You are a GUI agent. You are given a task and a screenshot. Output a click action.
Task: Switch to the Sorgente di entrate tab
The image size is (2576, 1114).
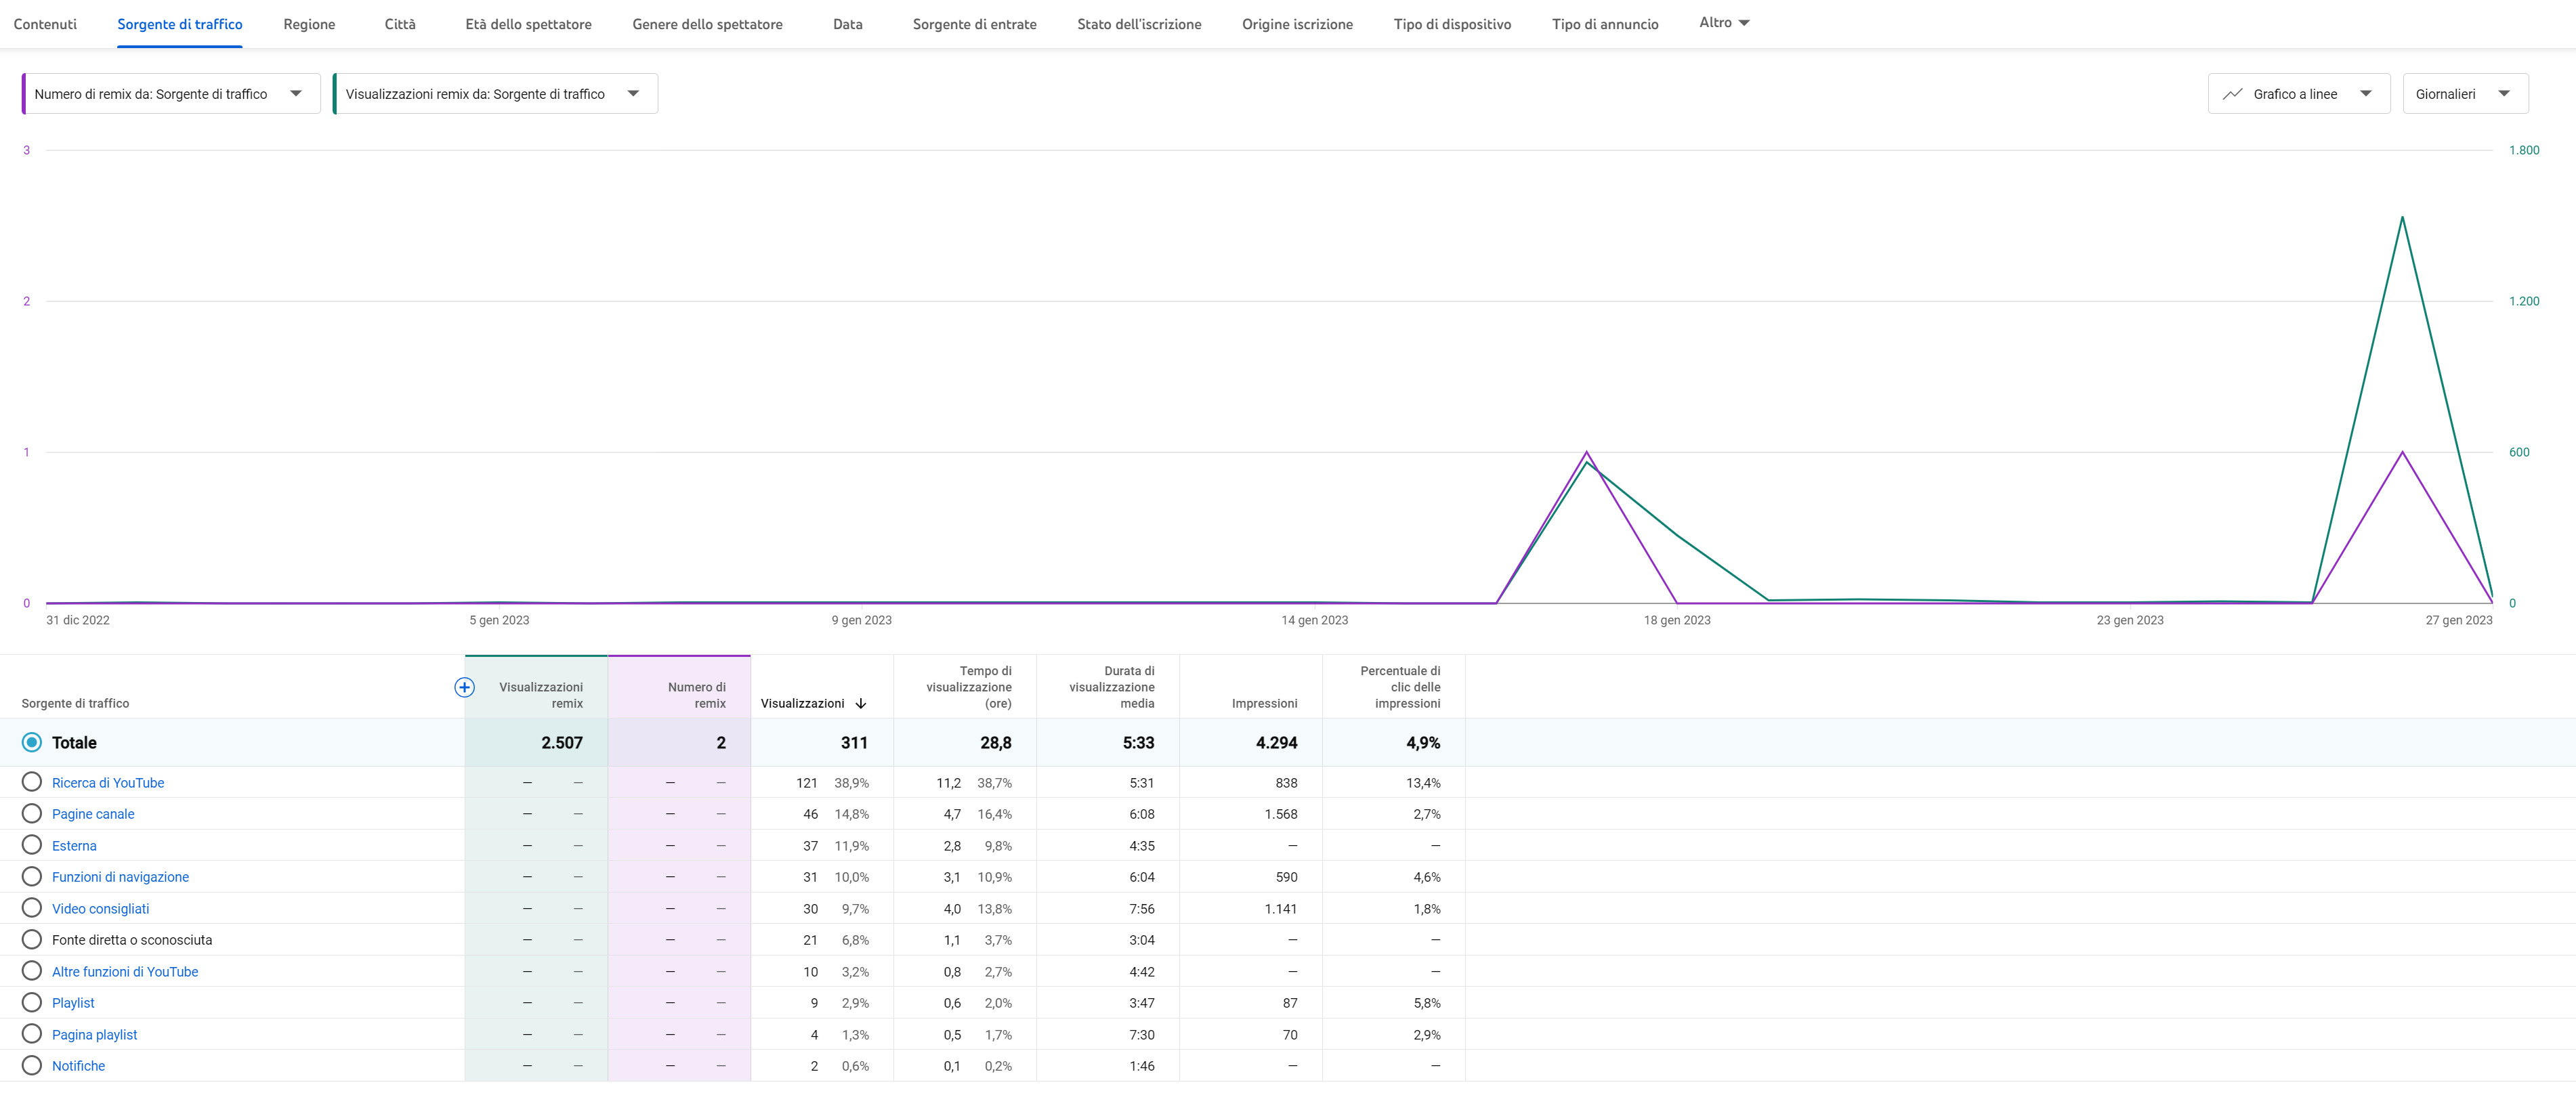click(x=974, y=24)
